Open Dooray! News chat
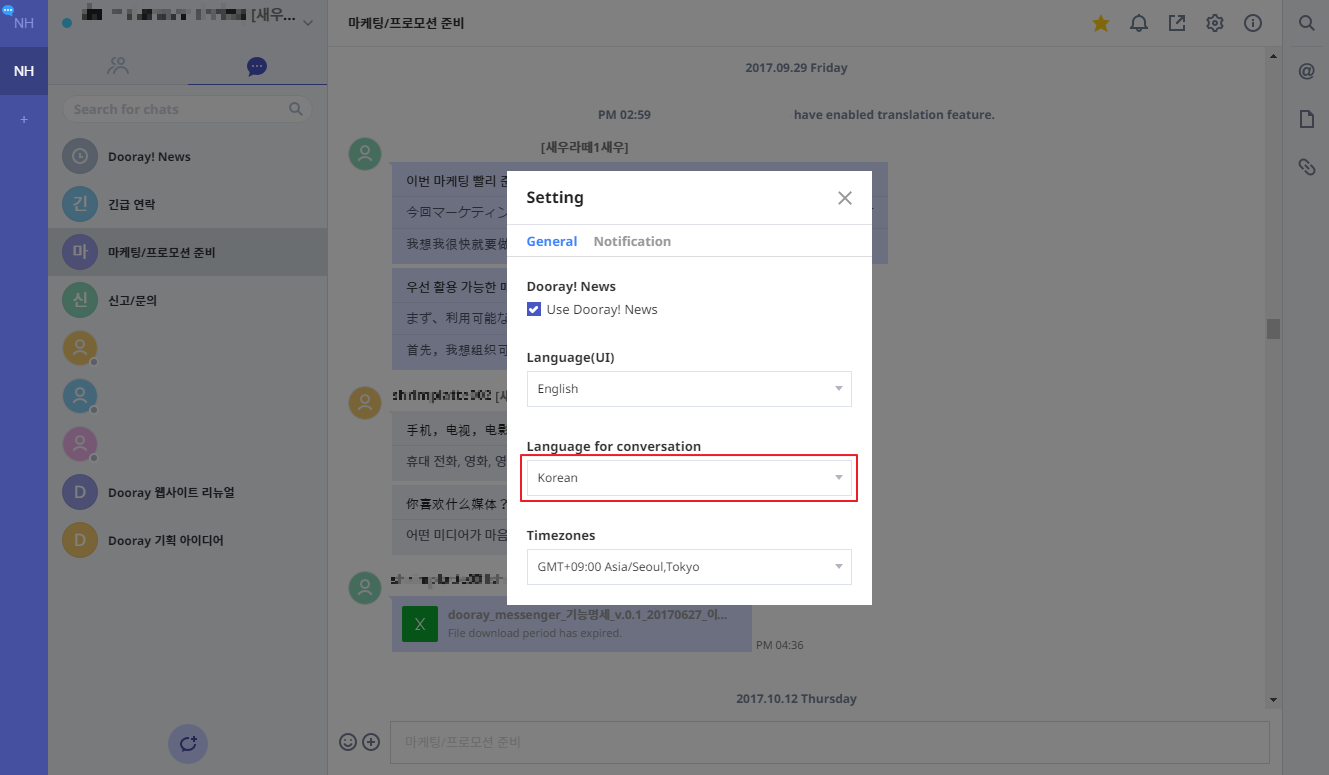Image resolution: width=1329 pixels, height=775 pixels. tap(188, 157)
